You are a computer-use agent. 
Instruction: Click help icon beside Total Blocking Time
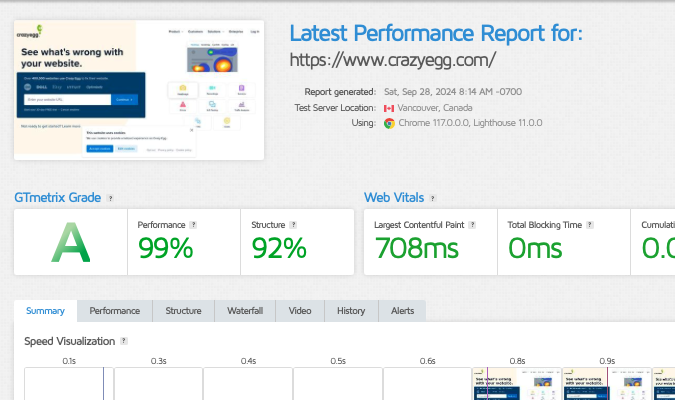(590, 225)
